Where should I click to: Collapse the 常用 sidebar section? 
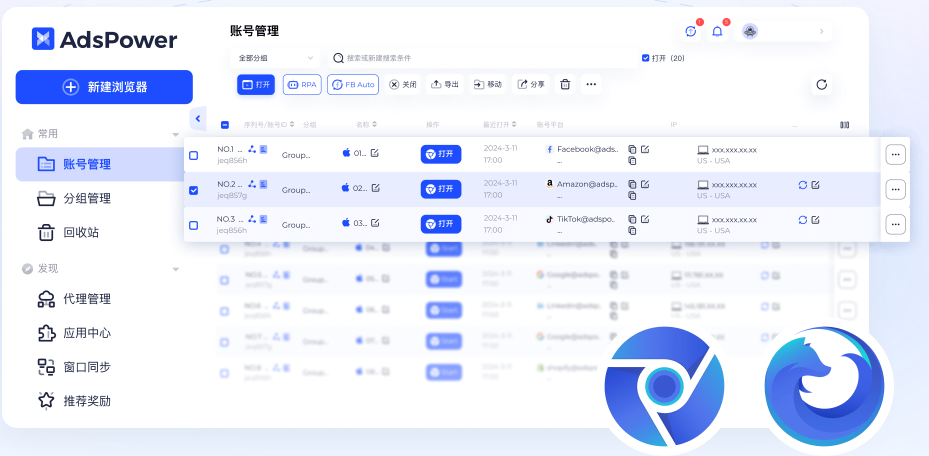(175, 134)
